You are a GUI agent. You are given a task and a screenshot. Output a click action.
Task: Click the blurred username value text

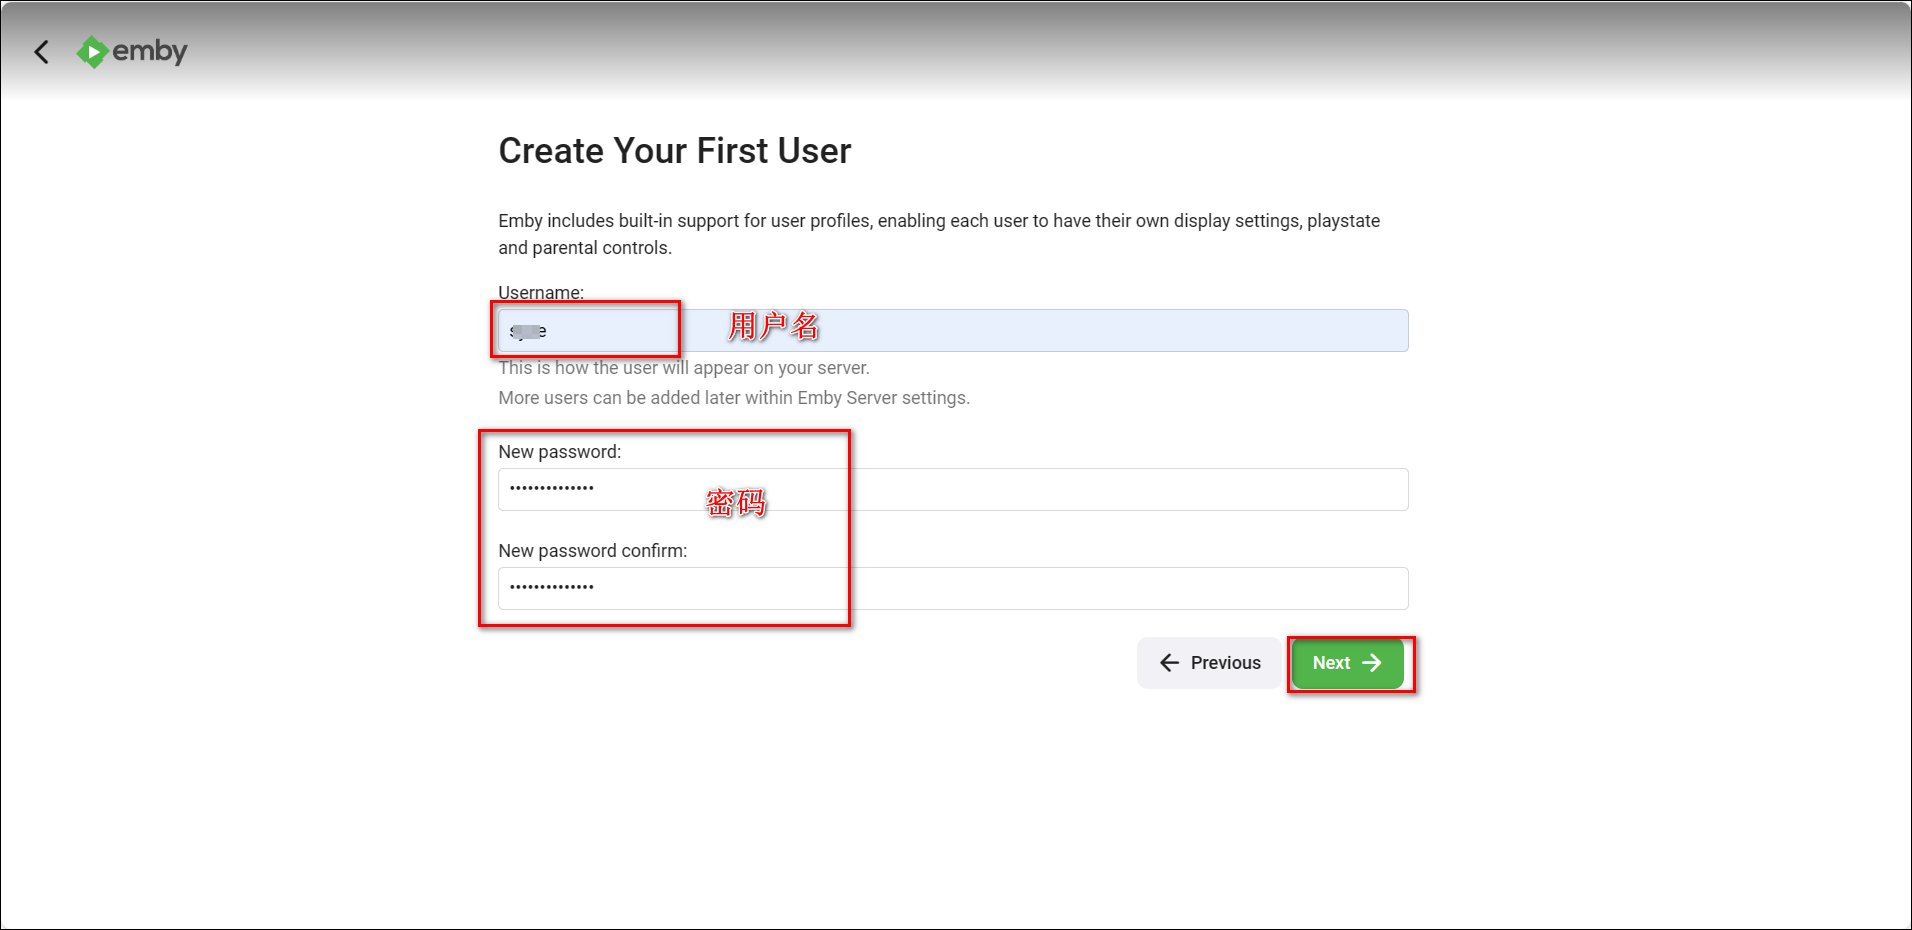pyautogui.click(x=528, y=331)
